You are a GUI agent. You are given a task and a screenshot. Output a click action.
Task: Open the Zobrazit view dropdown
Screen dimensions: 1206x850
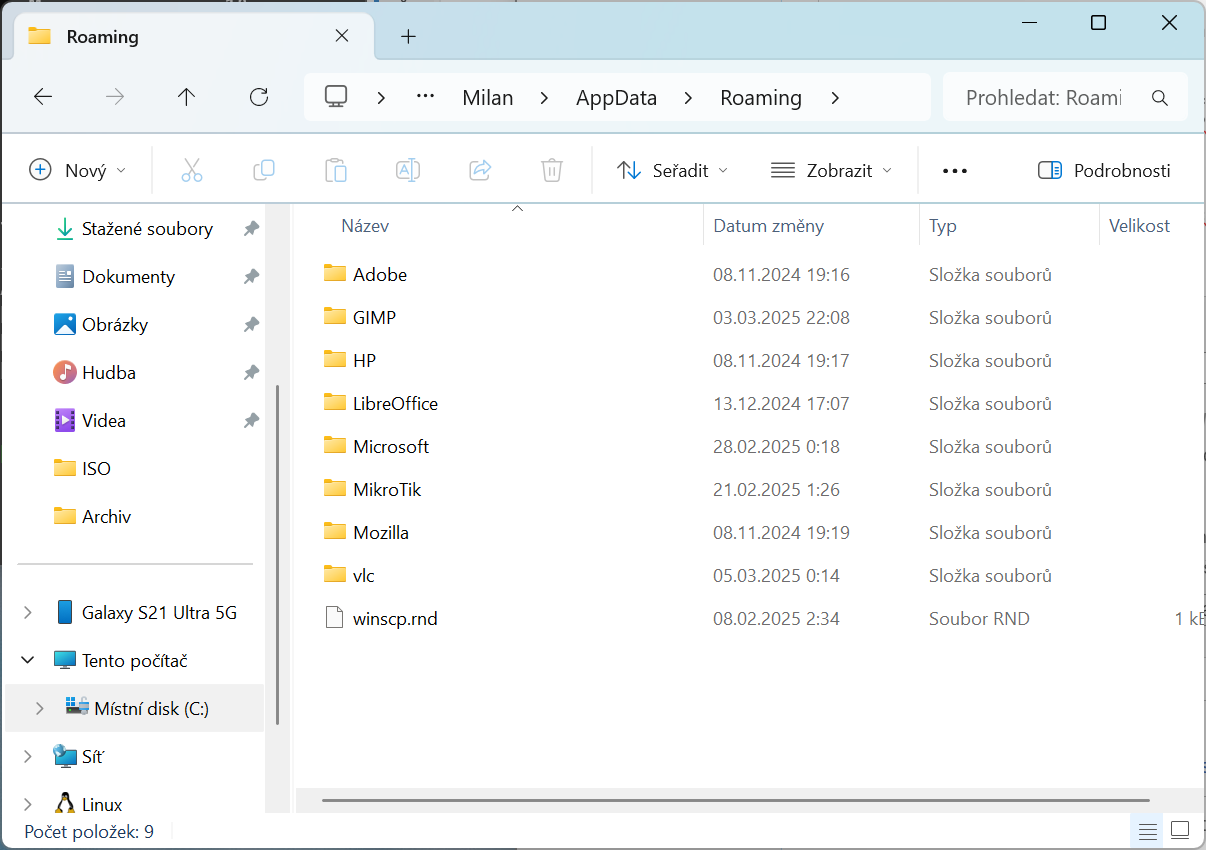[831, 171]
